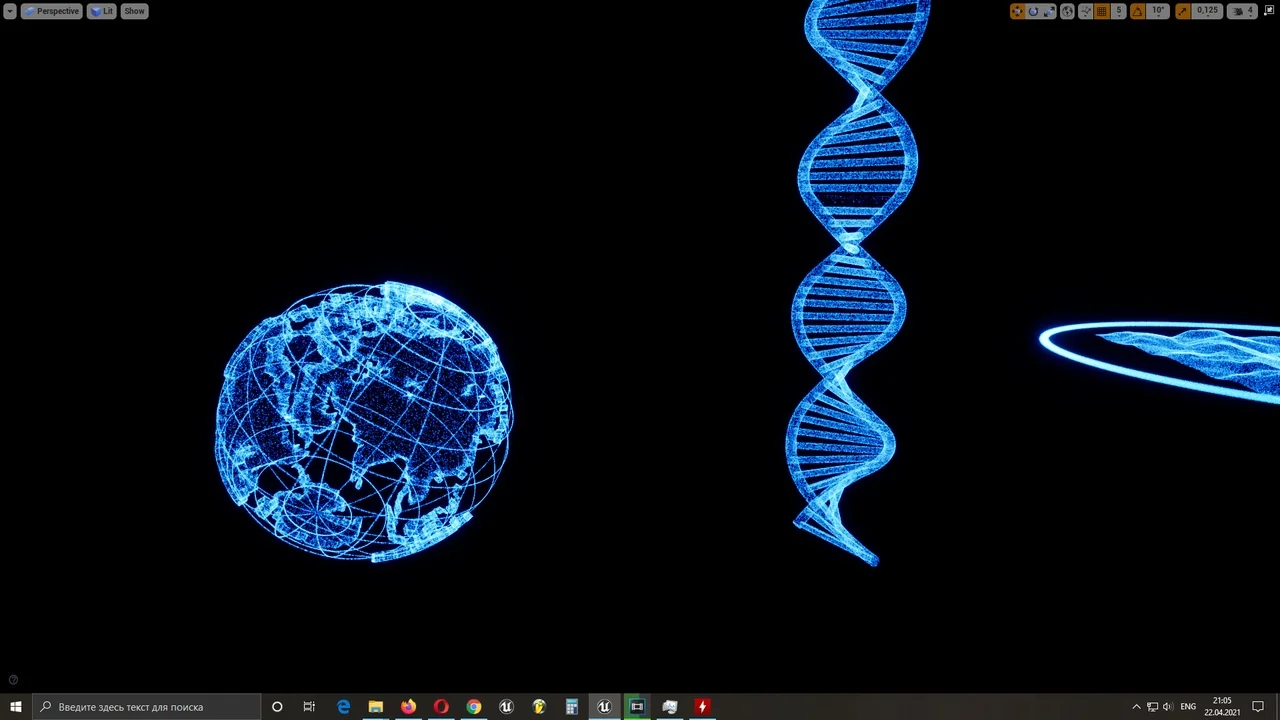This screenshot has height=720, width=1280.
Task: Open surface snapping options
Action: tap(1085, 11)
